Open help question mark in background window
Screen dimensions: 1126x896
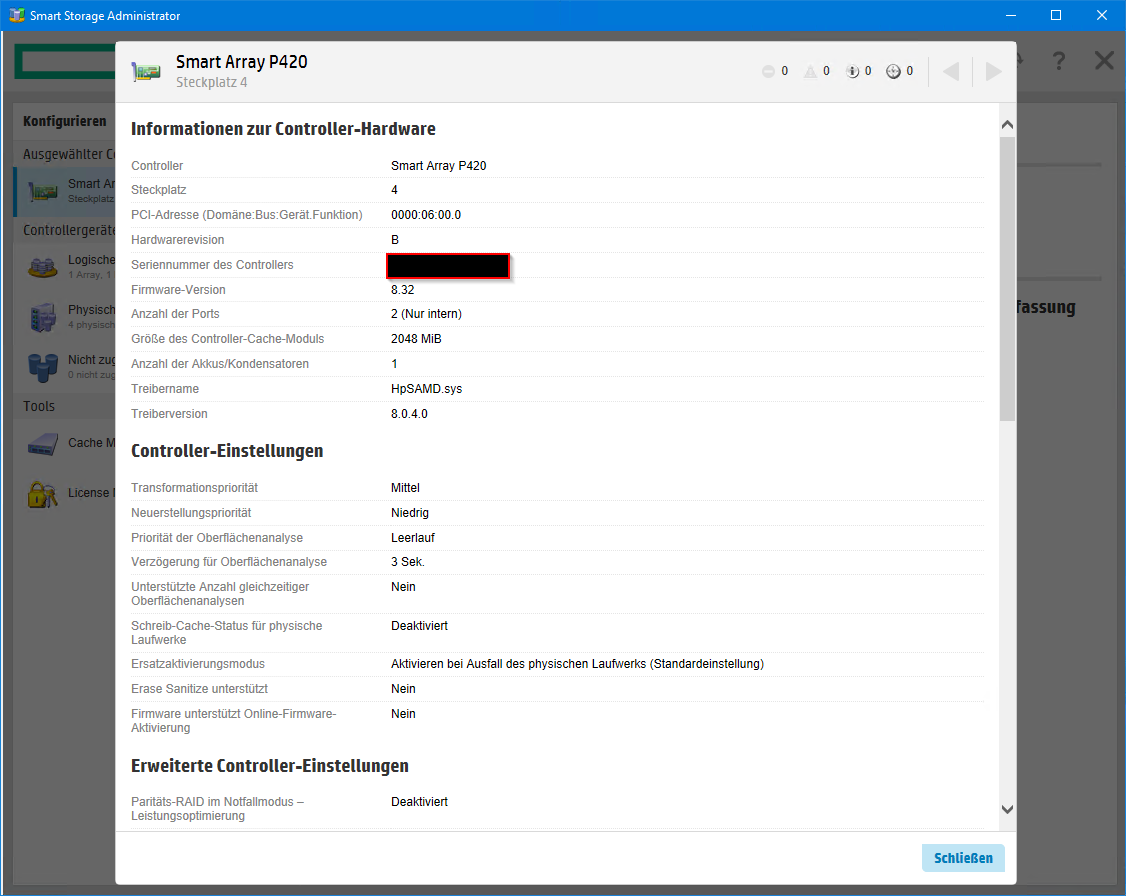click(x=1058, y=61)
